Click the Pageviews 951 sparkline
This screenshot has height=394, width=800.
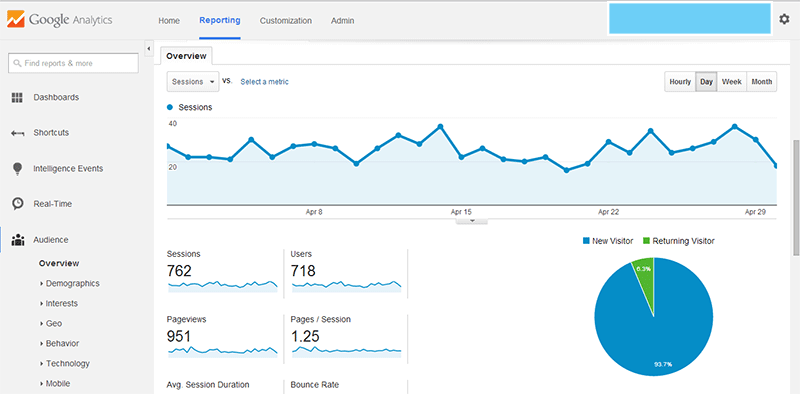click(x=223, y=351)
